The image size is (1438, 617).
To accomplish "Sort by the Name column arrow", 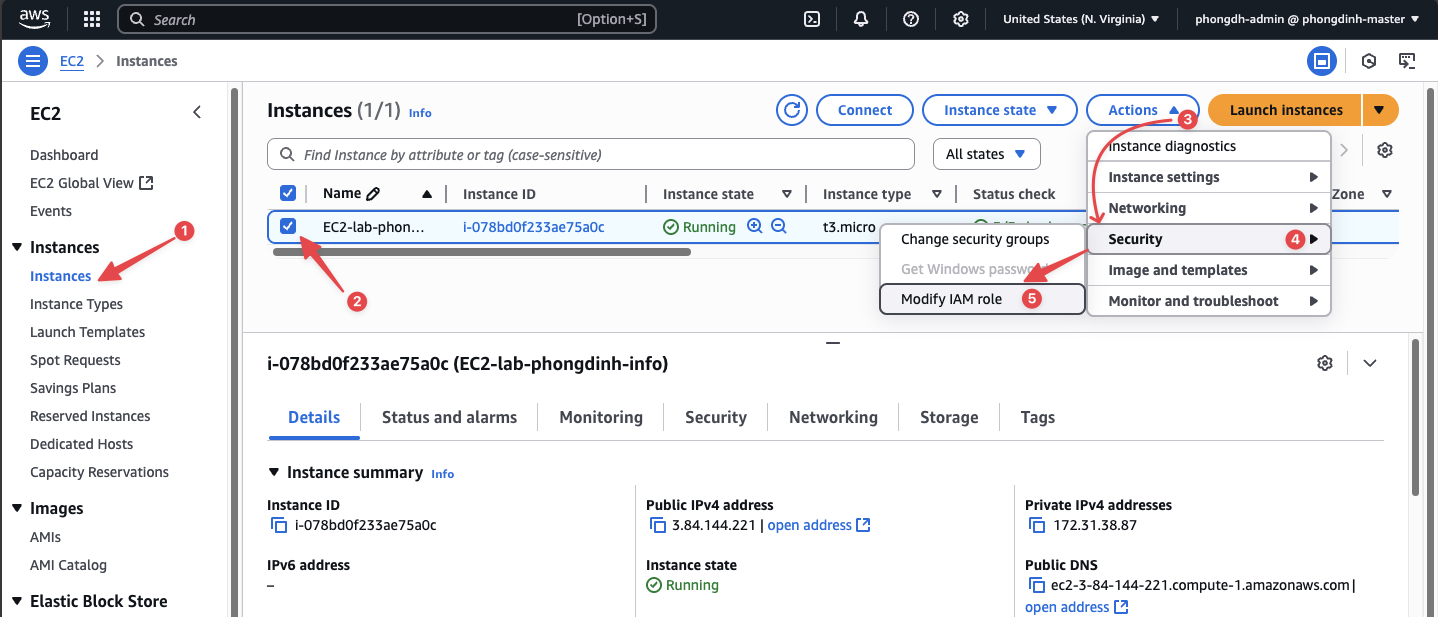I will click(427, 194).
